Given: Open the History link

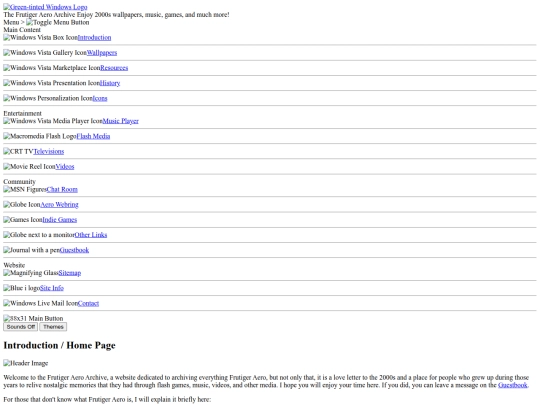Looking at the screenshot, I should [x=110, y=83].
